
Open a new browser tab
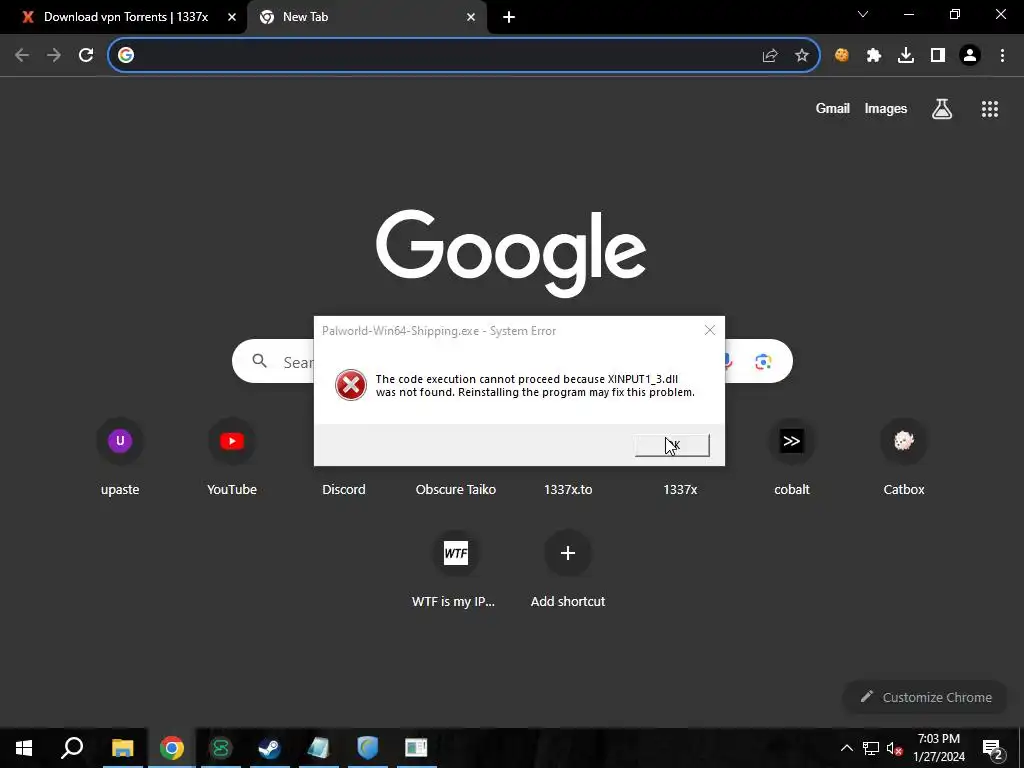[509, 17]
